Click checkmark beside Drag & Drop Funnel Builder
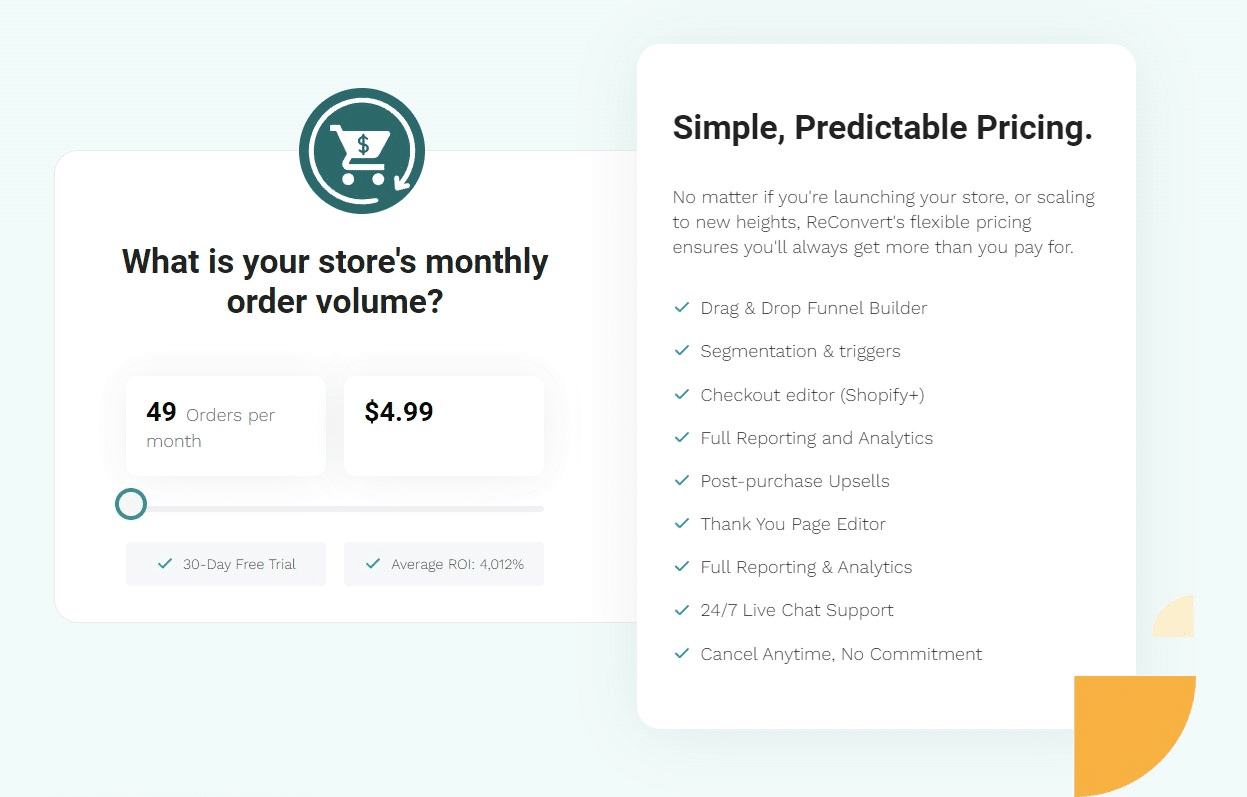The width and height of the screenshot is (1247, 797). pyautogui.click(x=682, y=307)
